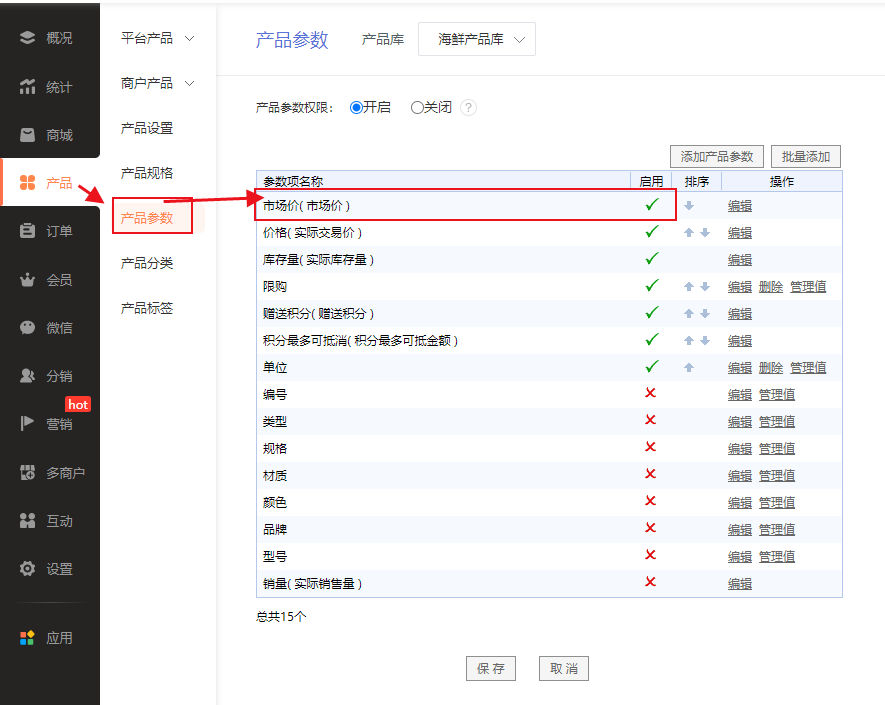Delete the 单位 parameter

click(x=770, y=367)
